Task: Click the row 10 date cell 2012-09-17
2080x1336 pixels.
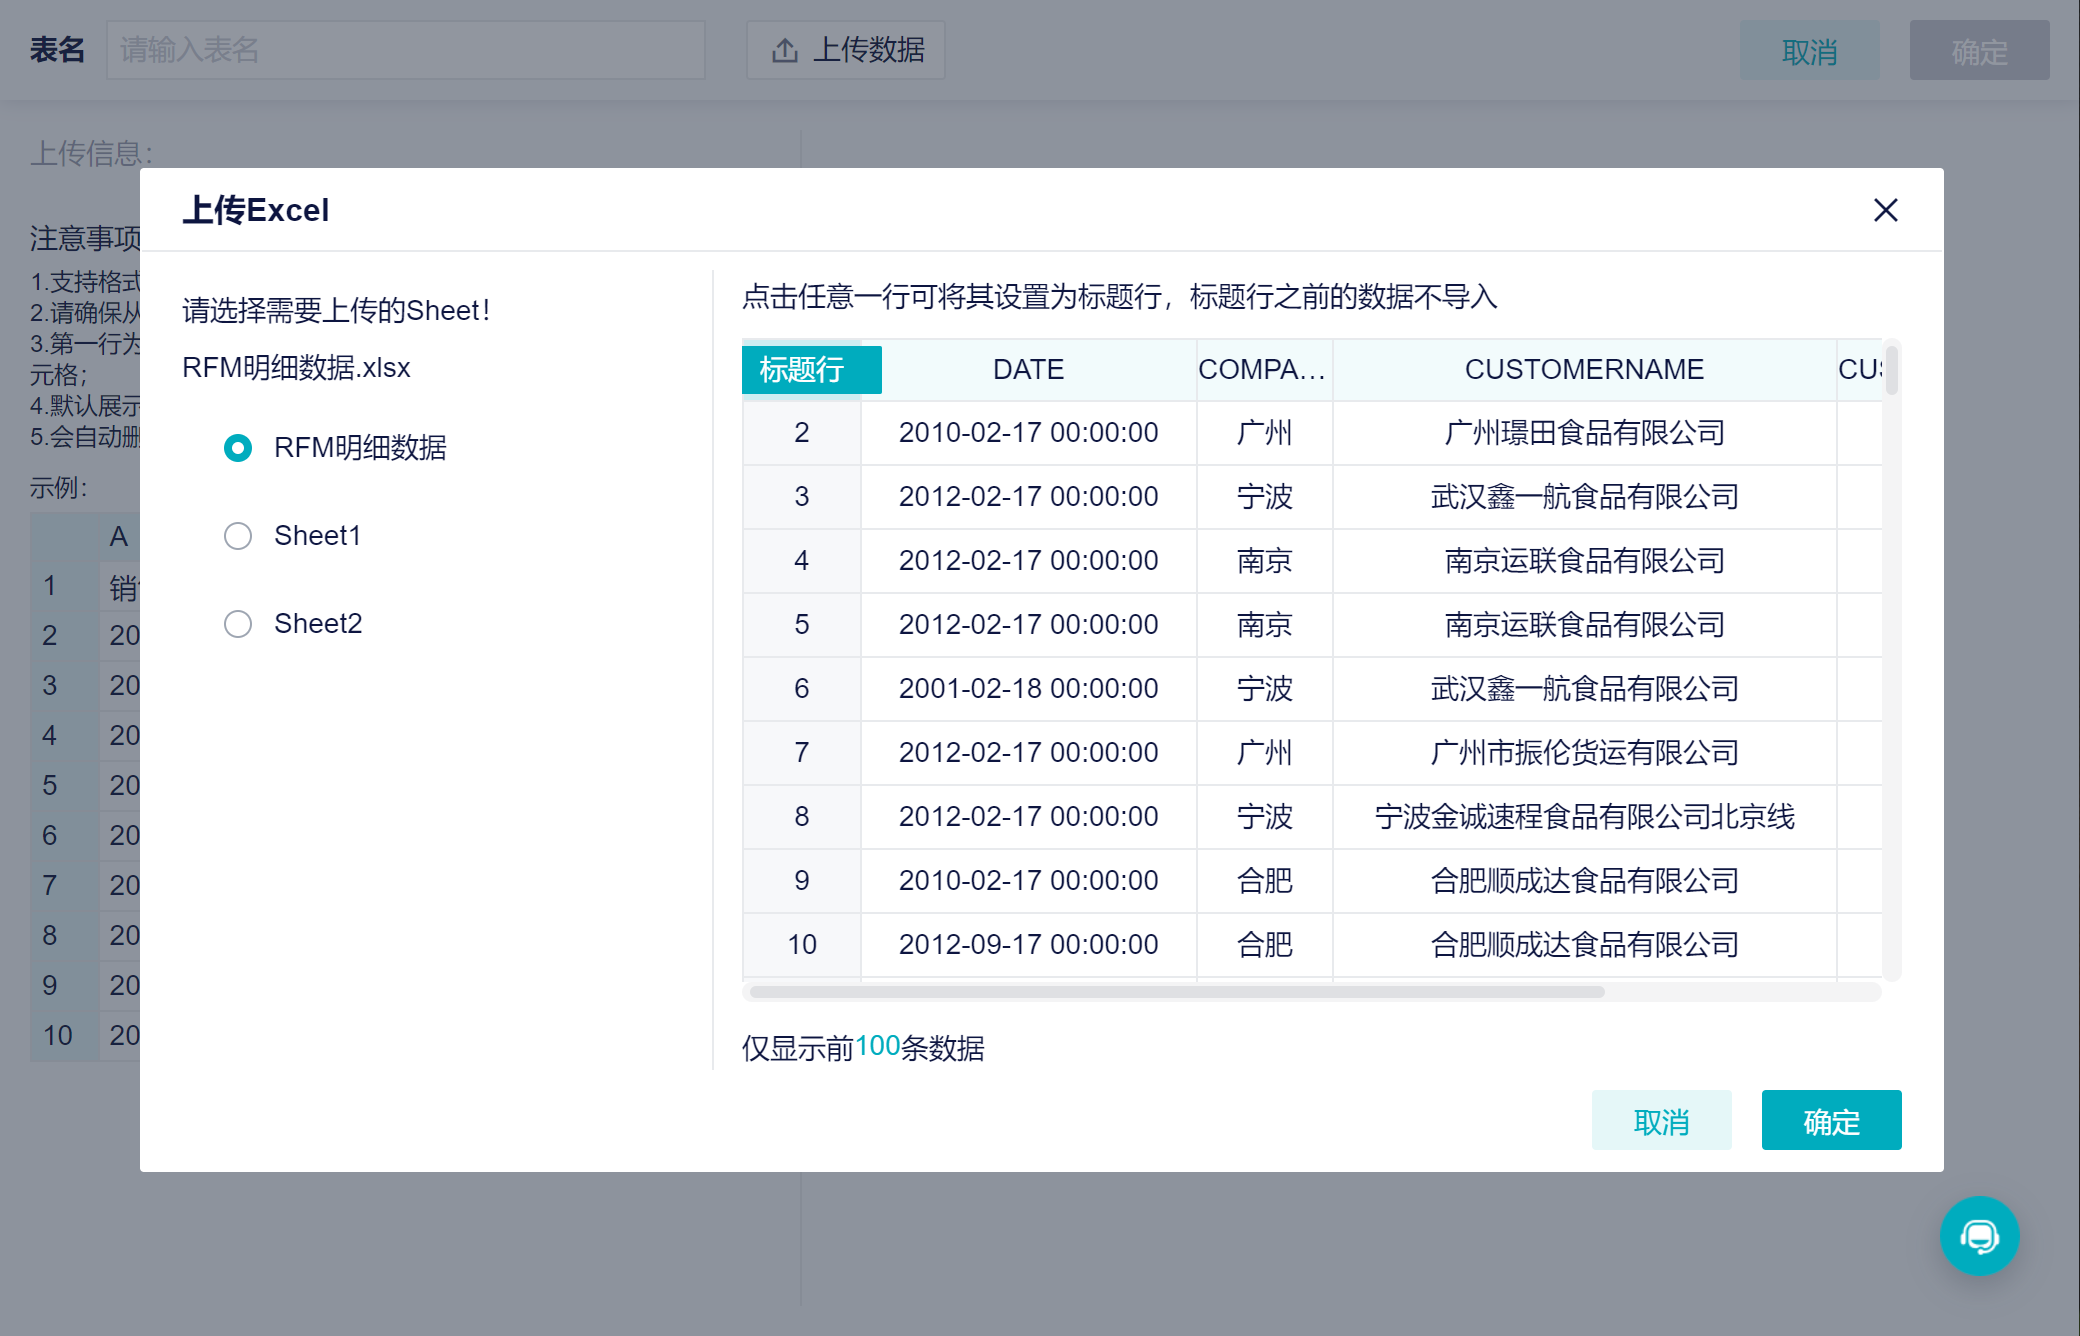Action: tap(1028, 945)
